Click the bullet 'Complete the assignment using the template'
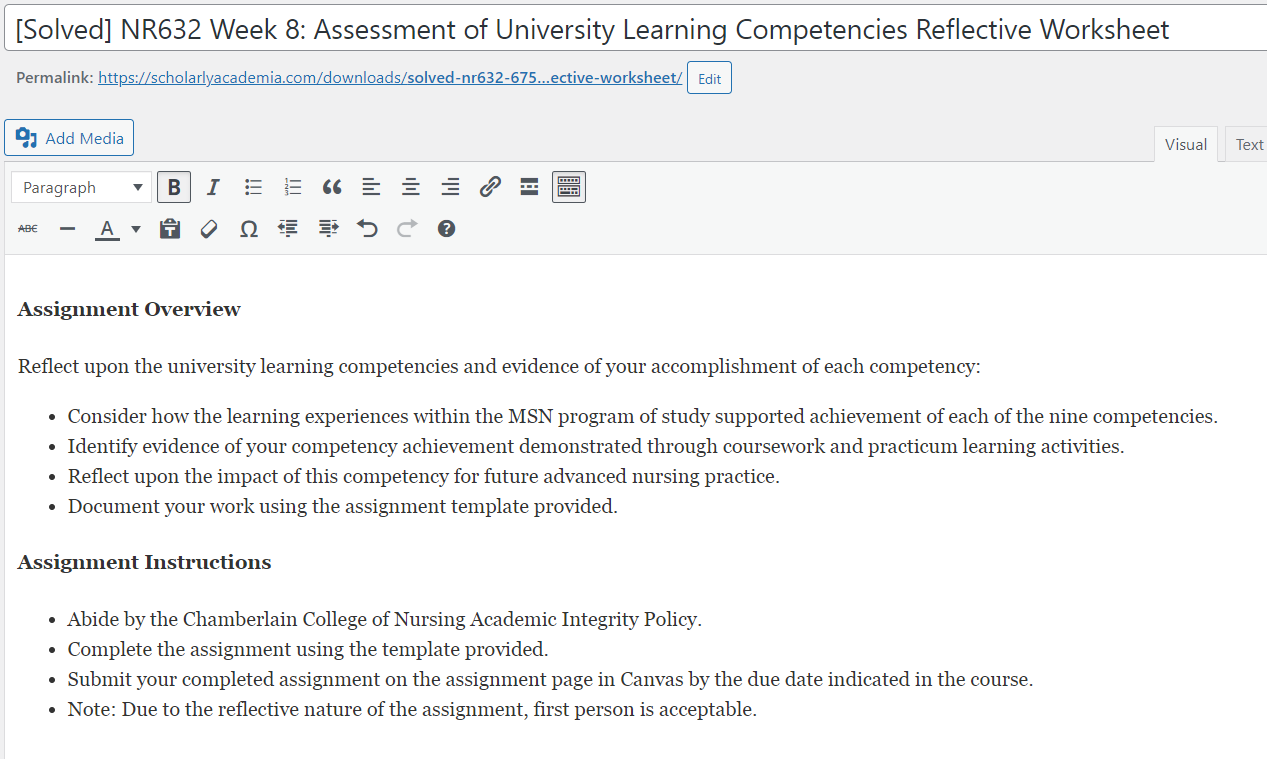1267x759 pixels. click(308, 649)
